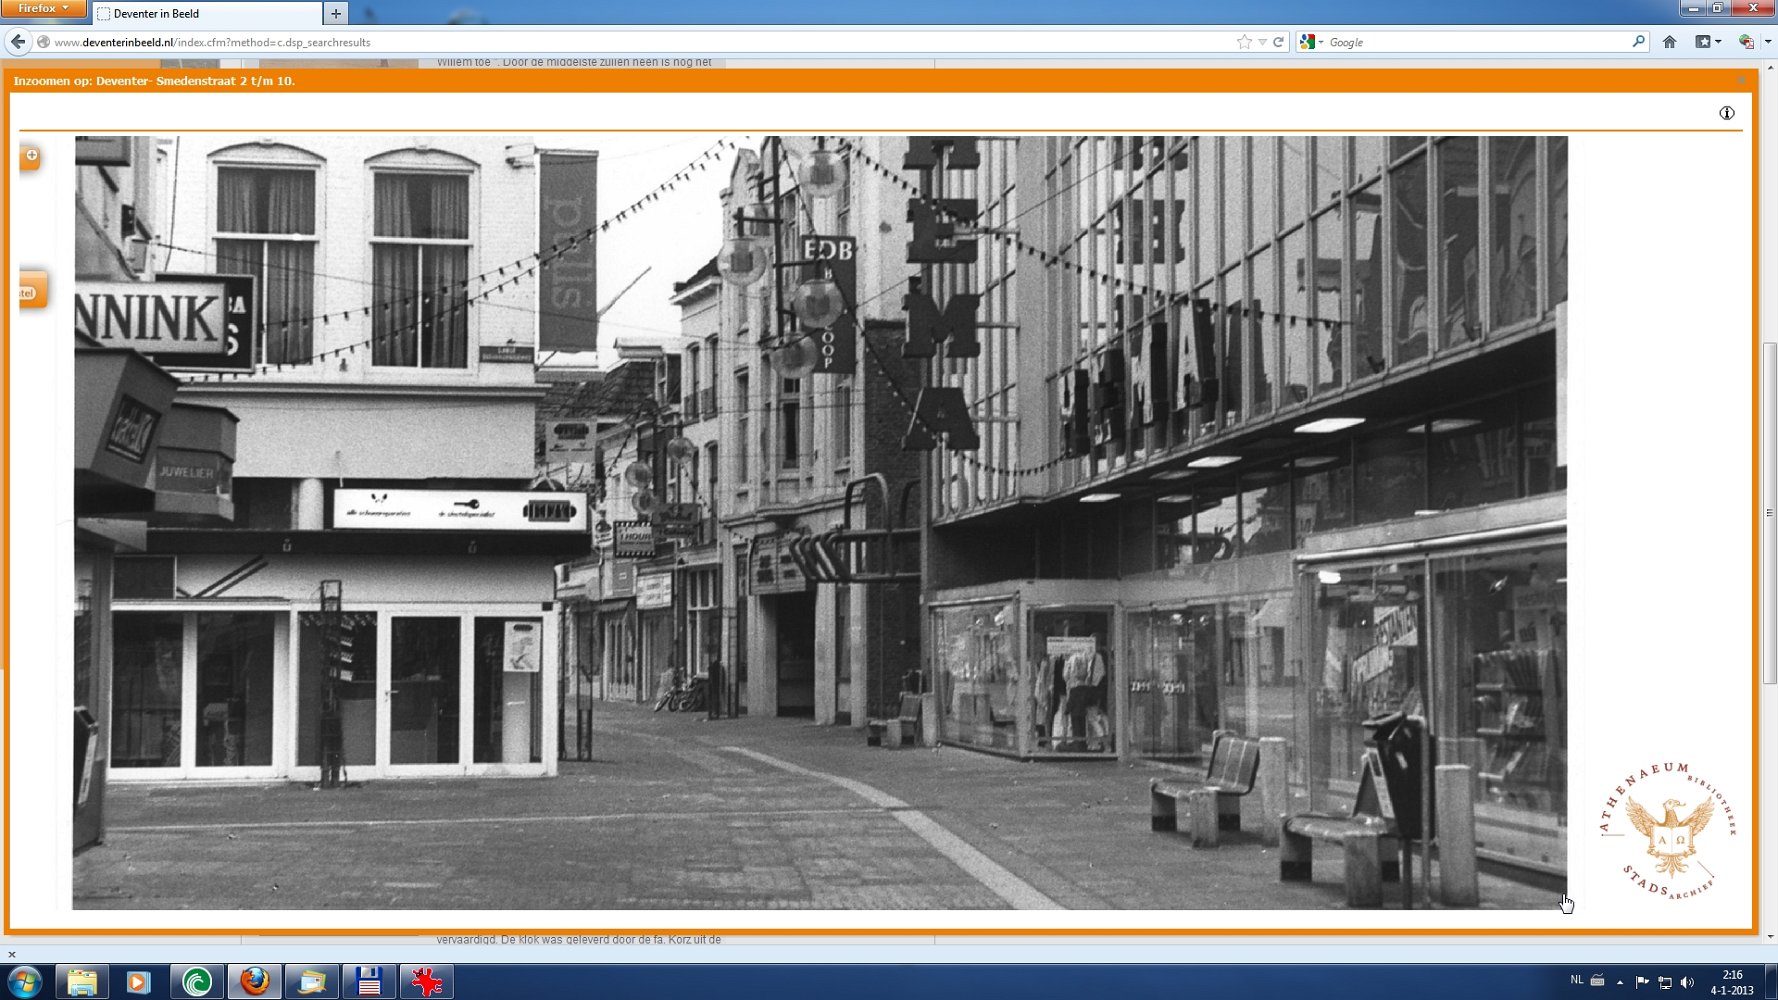The height and width of the screenshot is (1000, 1778).
Task: Click the clock showing 2:16
Action: coord(1732,982)
